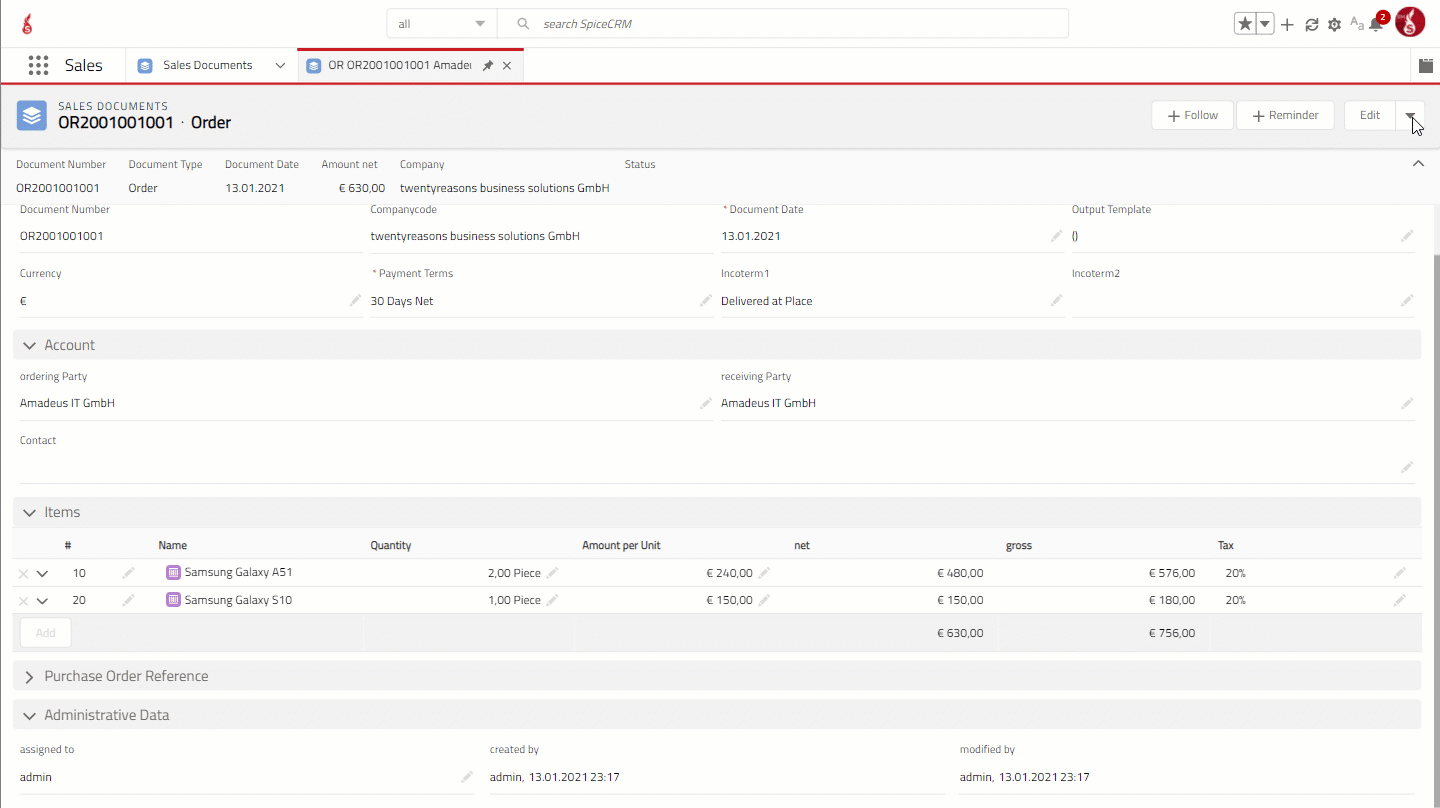This screenshot has width=1440, height=808.
Task: Click the Follow button
Action: point(1192,116)
